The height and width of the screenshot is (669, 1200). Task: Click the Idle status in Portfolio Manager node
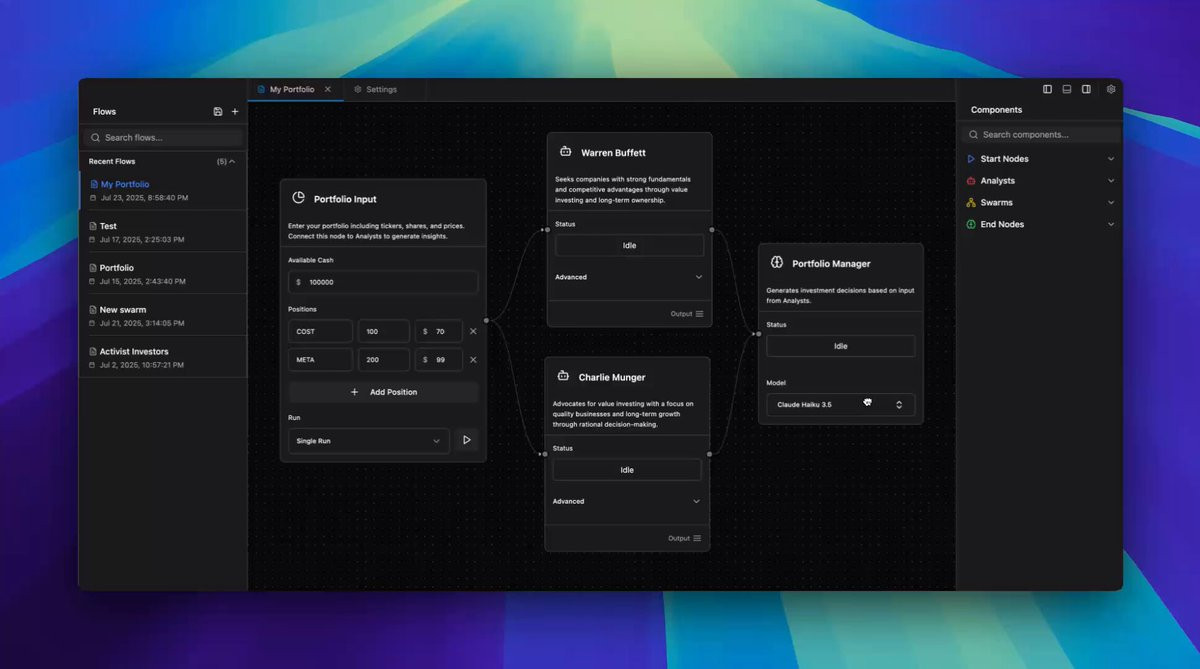pyautogui.click(x=840, y=346)
